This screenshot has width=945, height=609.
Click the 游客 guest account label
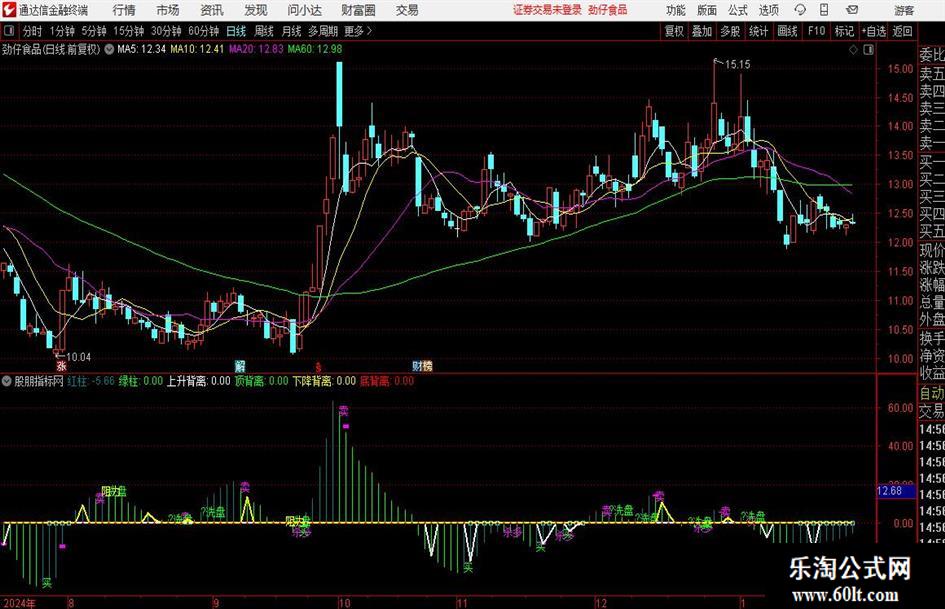pyautogui.click(x=904, y=10)
